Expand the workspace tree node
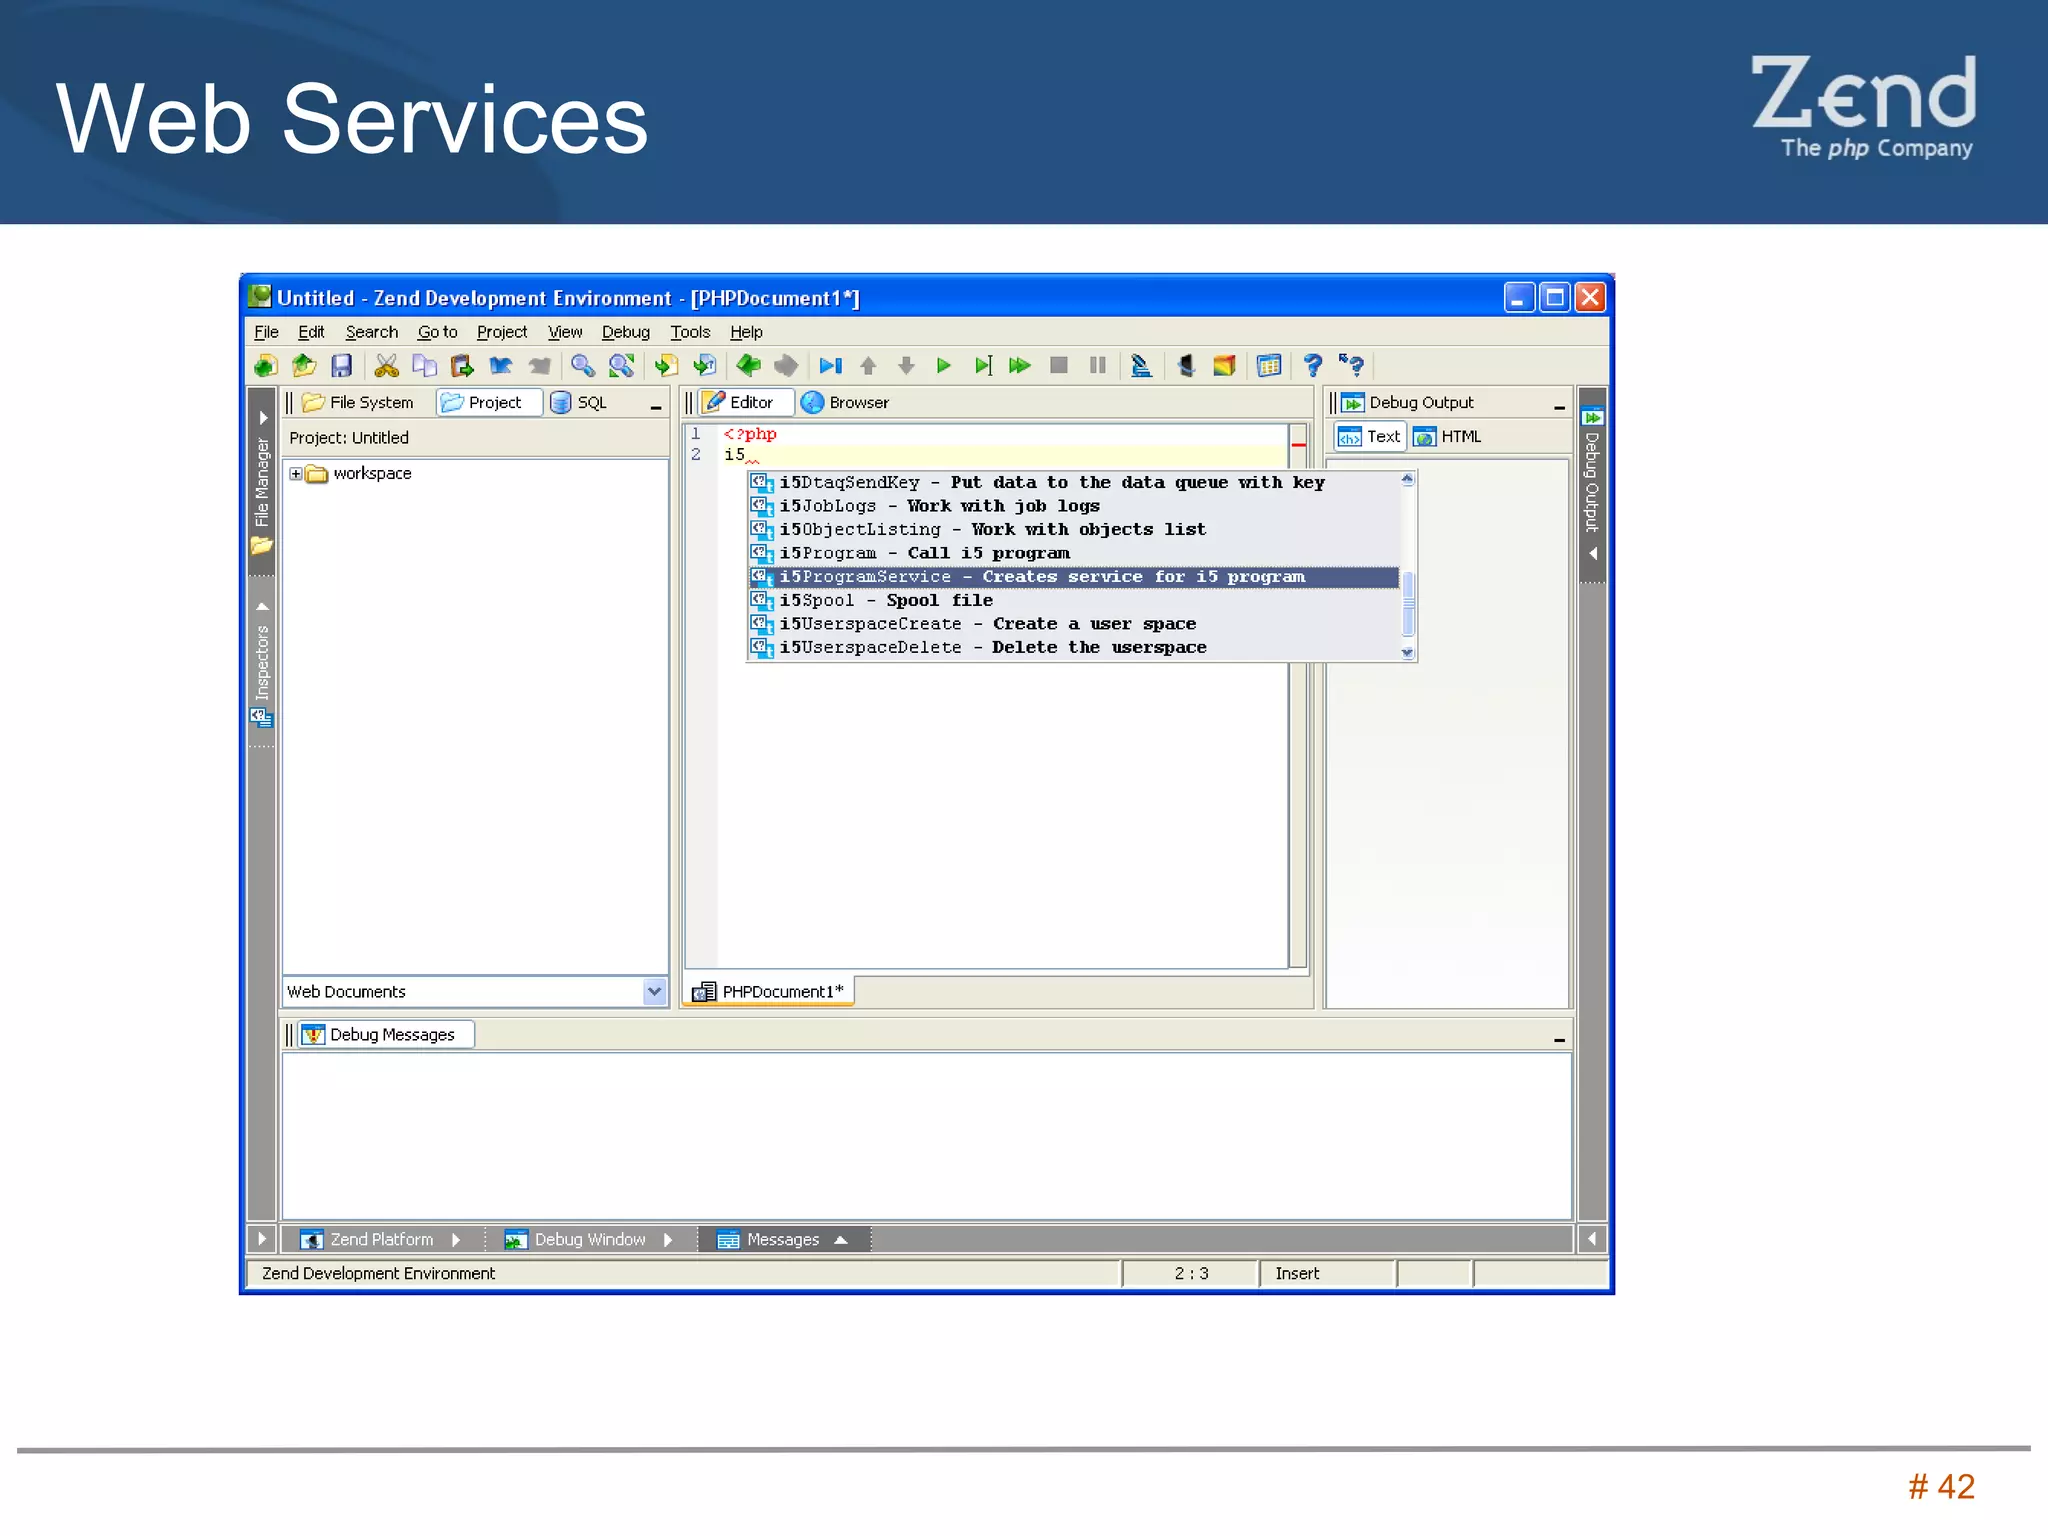Image resolution: width=2048 pixels, height=1536 pixels. click(296, 474)
